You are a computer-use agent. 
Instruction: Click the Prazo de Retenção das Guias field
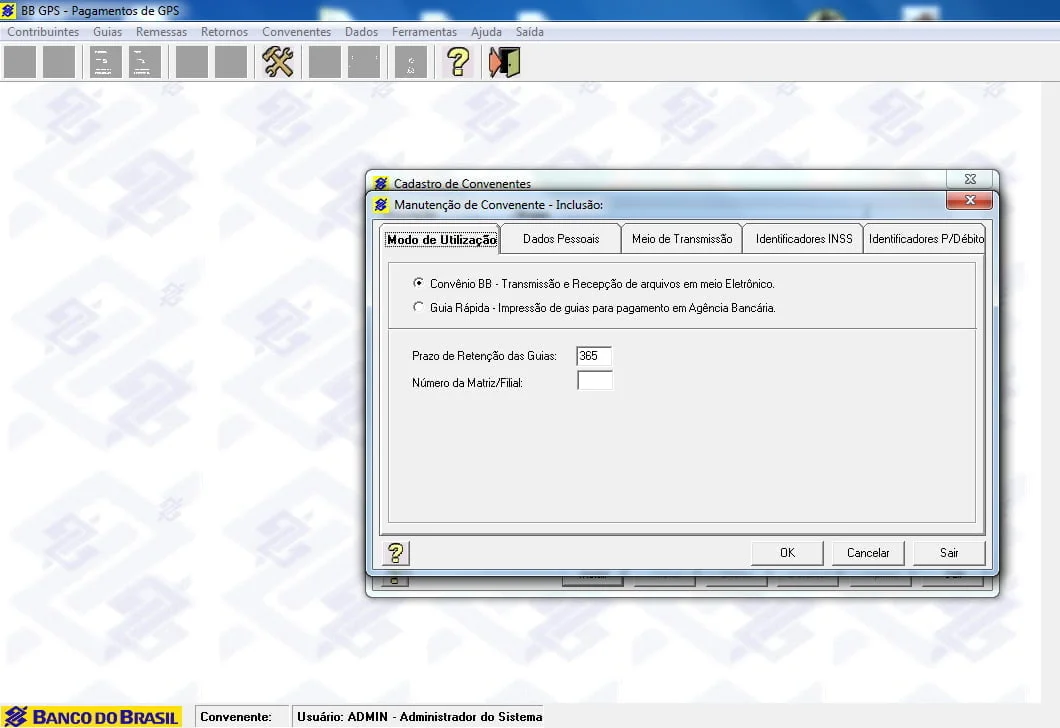594,356
